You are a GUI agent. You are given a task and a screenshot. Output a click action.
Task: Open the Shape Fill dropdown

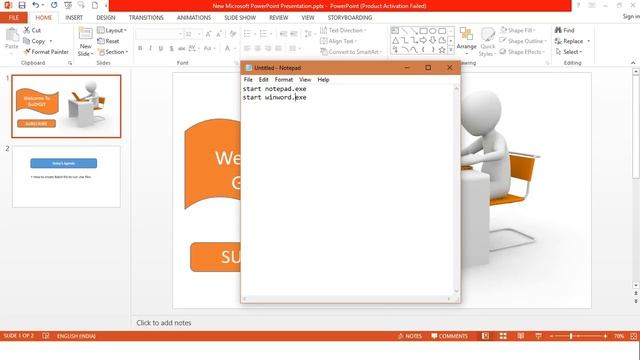(x=518, y=30)
